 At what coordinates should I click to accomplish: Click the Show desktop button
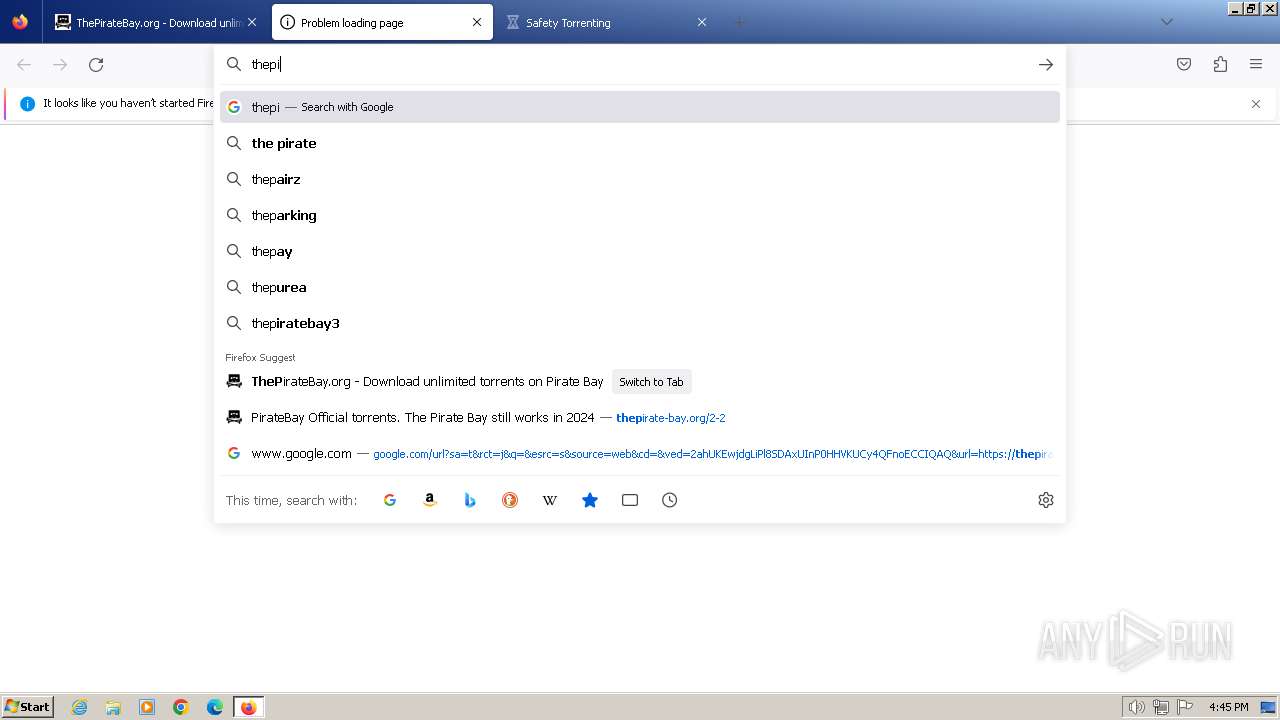tap(1268, 707)
